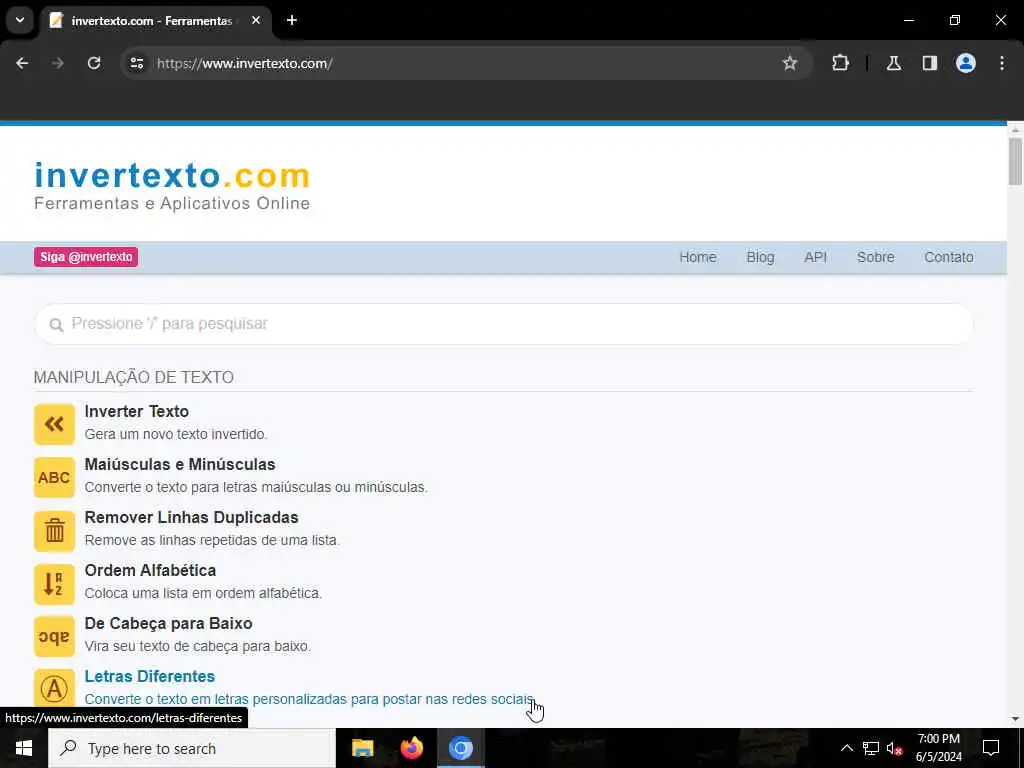This screenshot has width=1024, height=768.
Task: Click the browser address bar URL
Action: [x=245, y=63]
